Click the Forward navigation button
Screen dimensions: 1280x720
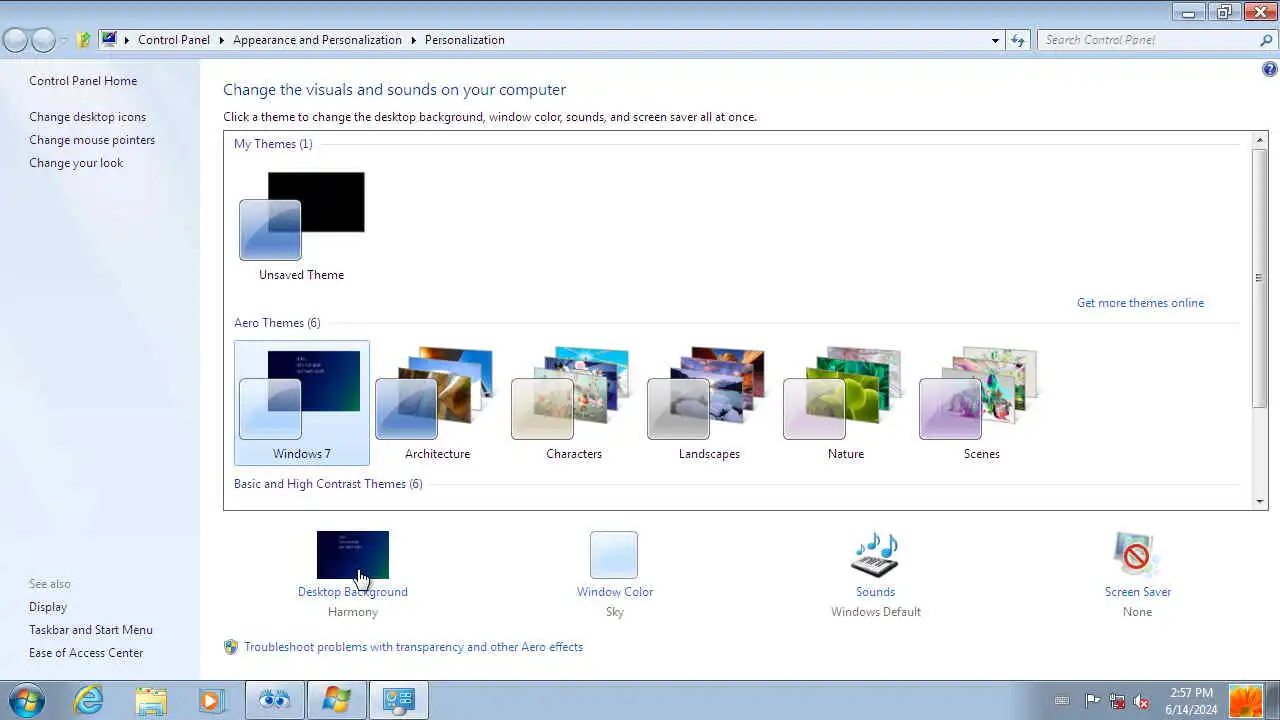[x=43, y=40]
